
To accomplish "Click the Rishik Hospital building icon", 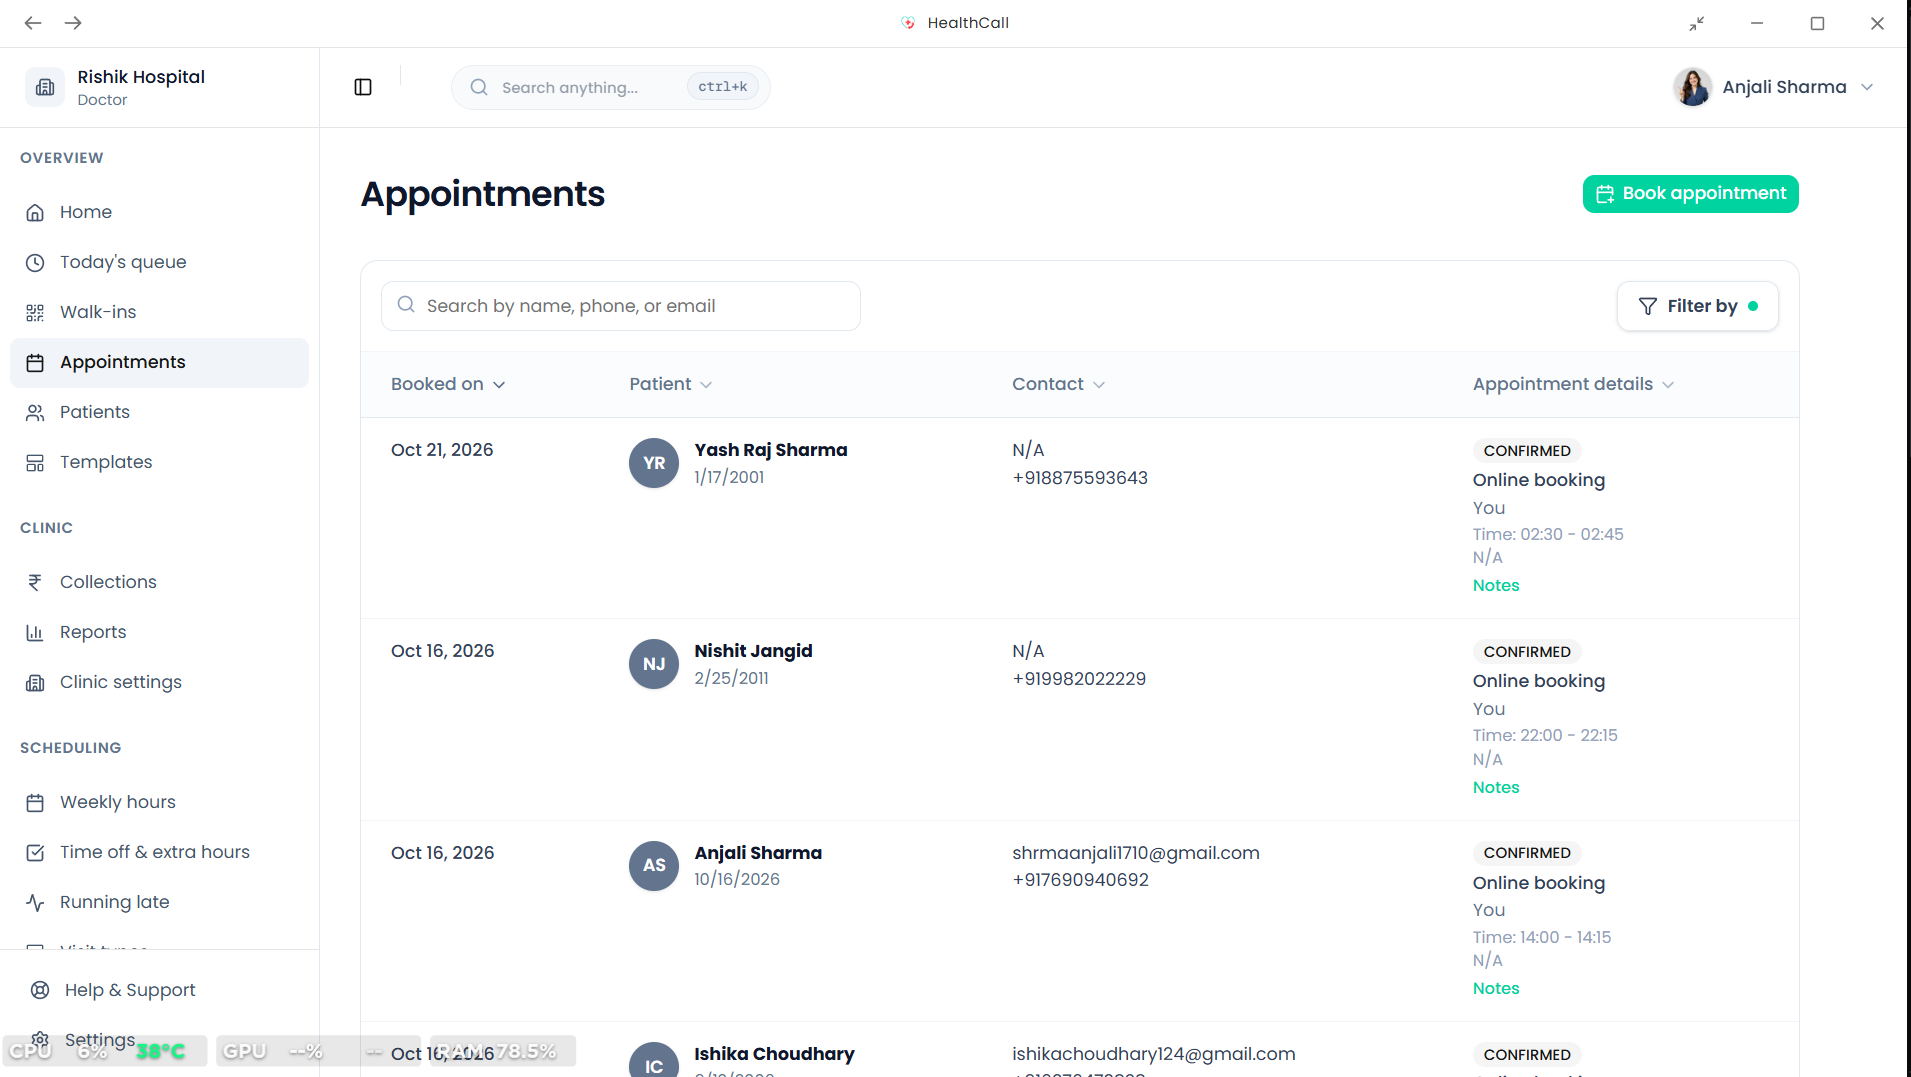I will 45,87.
